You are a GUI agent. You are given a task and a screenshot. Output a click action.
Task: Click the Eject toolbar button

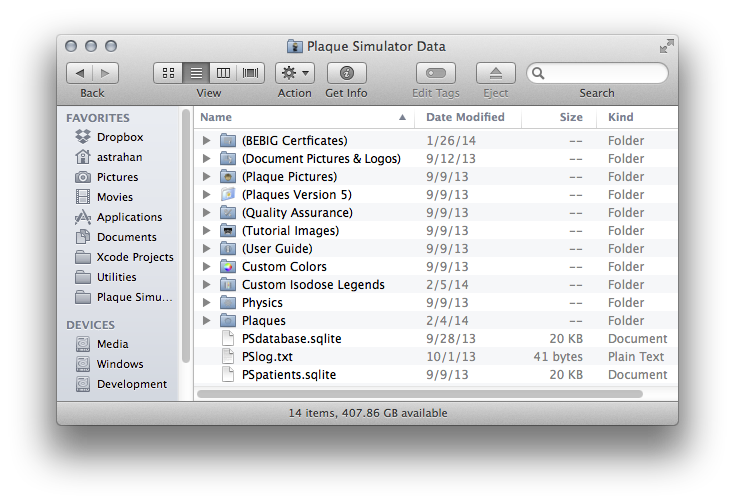tap(495, 73)
